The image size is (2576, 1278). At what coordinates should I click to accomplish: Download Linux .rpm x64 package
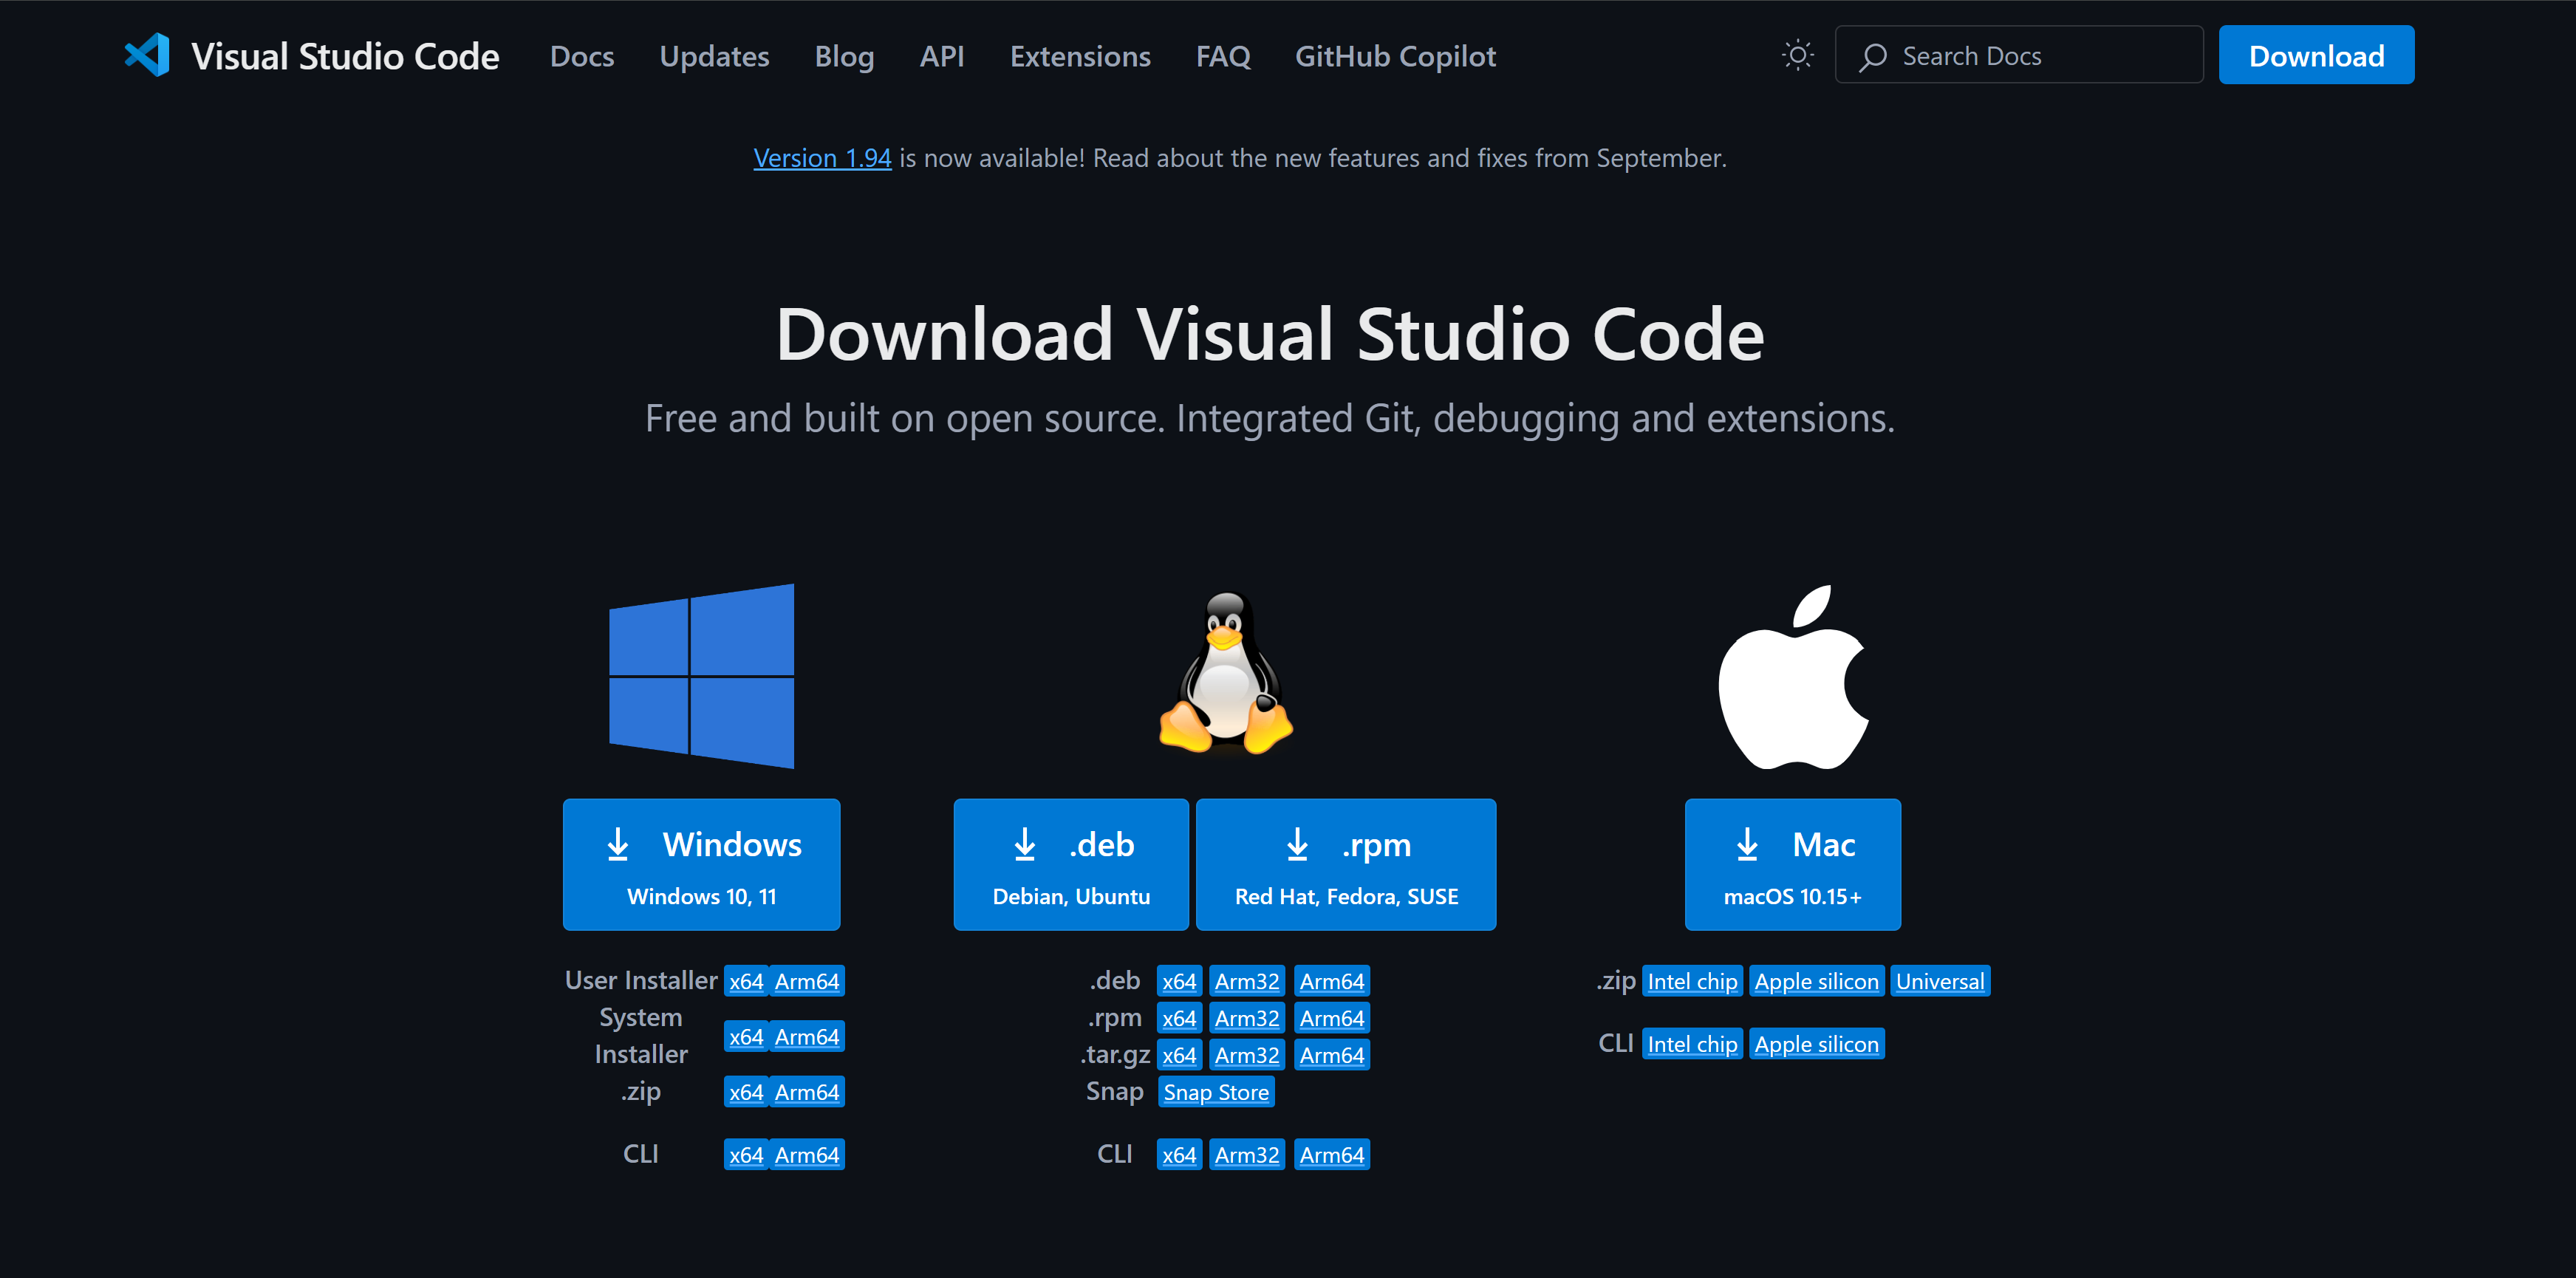point(1179,1018)
